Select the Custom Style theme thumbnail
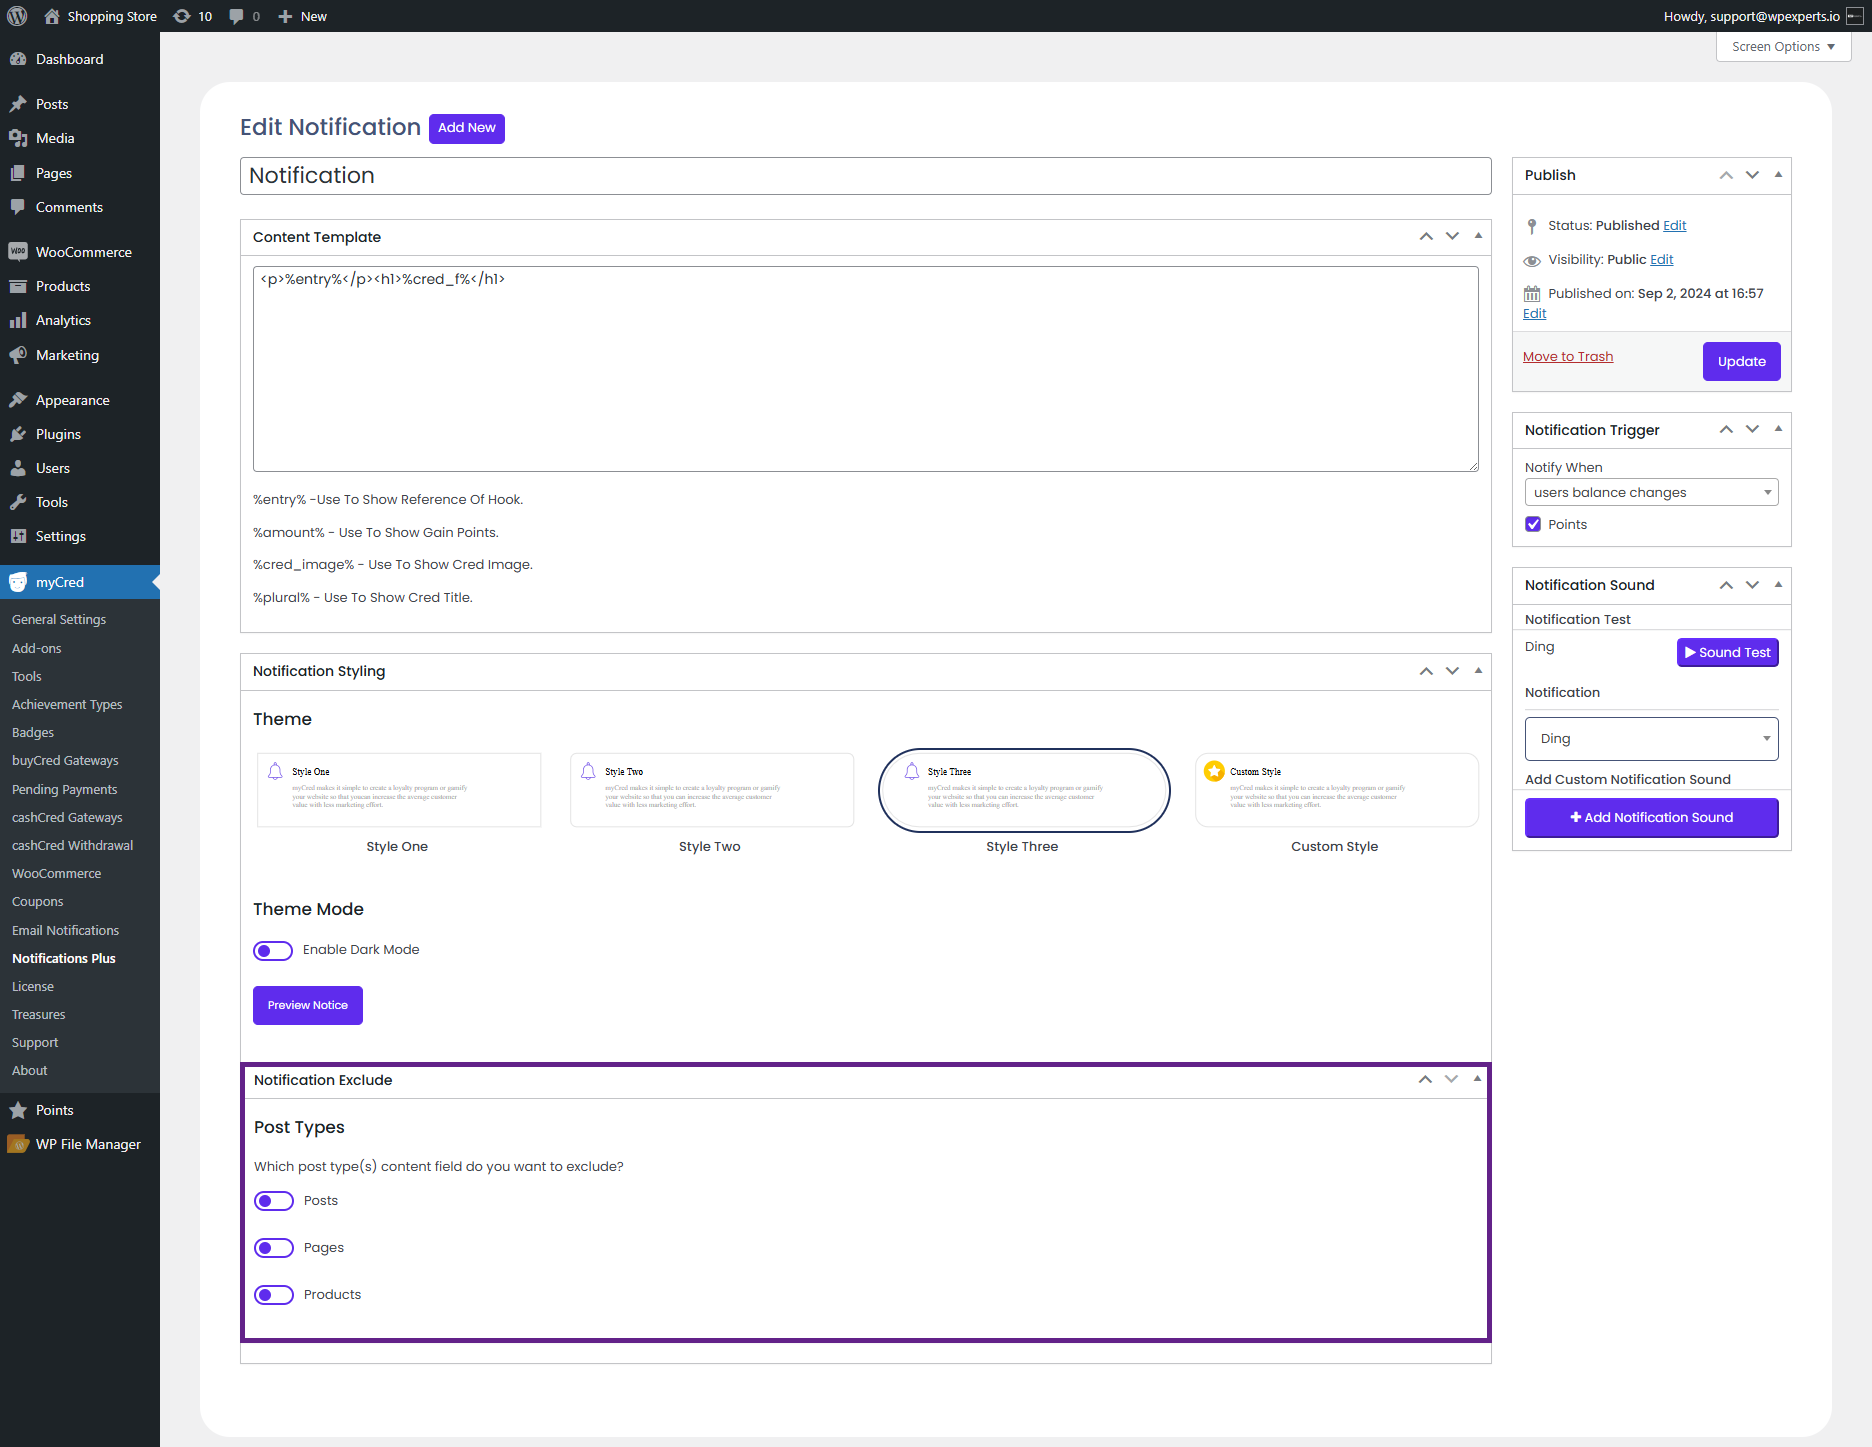The image size is (1872, 1447). (x=1336, y=790)
